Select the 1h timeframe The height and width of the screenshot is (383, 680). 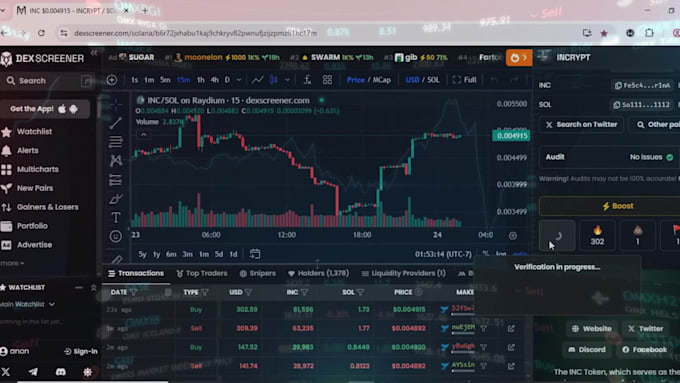(x=200, y=80)
